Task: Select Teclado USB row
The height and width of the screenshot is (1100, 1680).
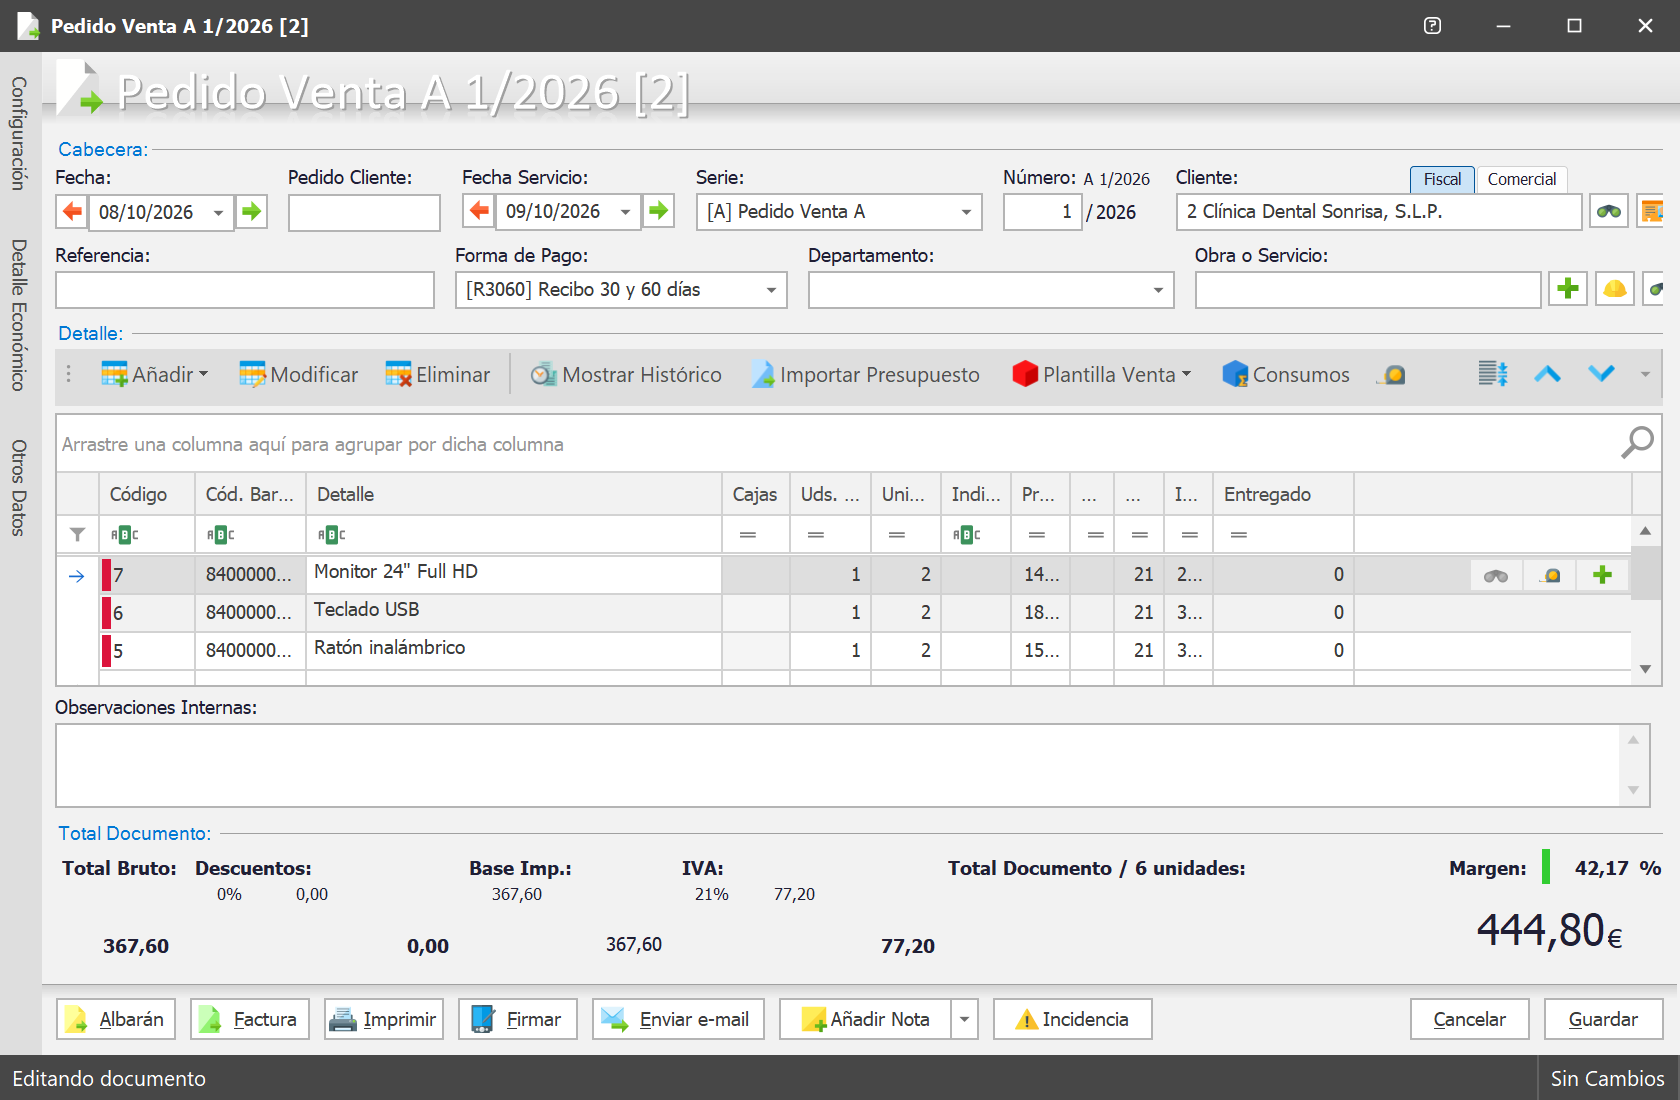Action: point(843,612)
